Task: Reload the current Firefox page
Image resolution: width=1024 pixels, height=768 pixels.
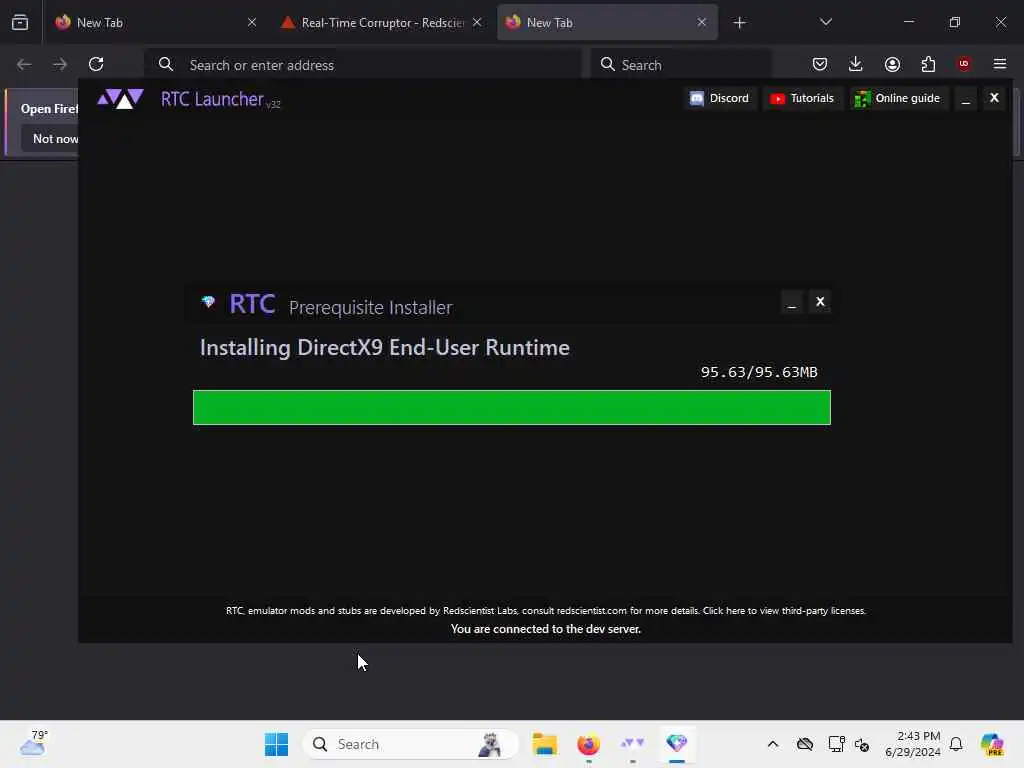Action: [96, 64]
